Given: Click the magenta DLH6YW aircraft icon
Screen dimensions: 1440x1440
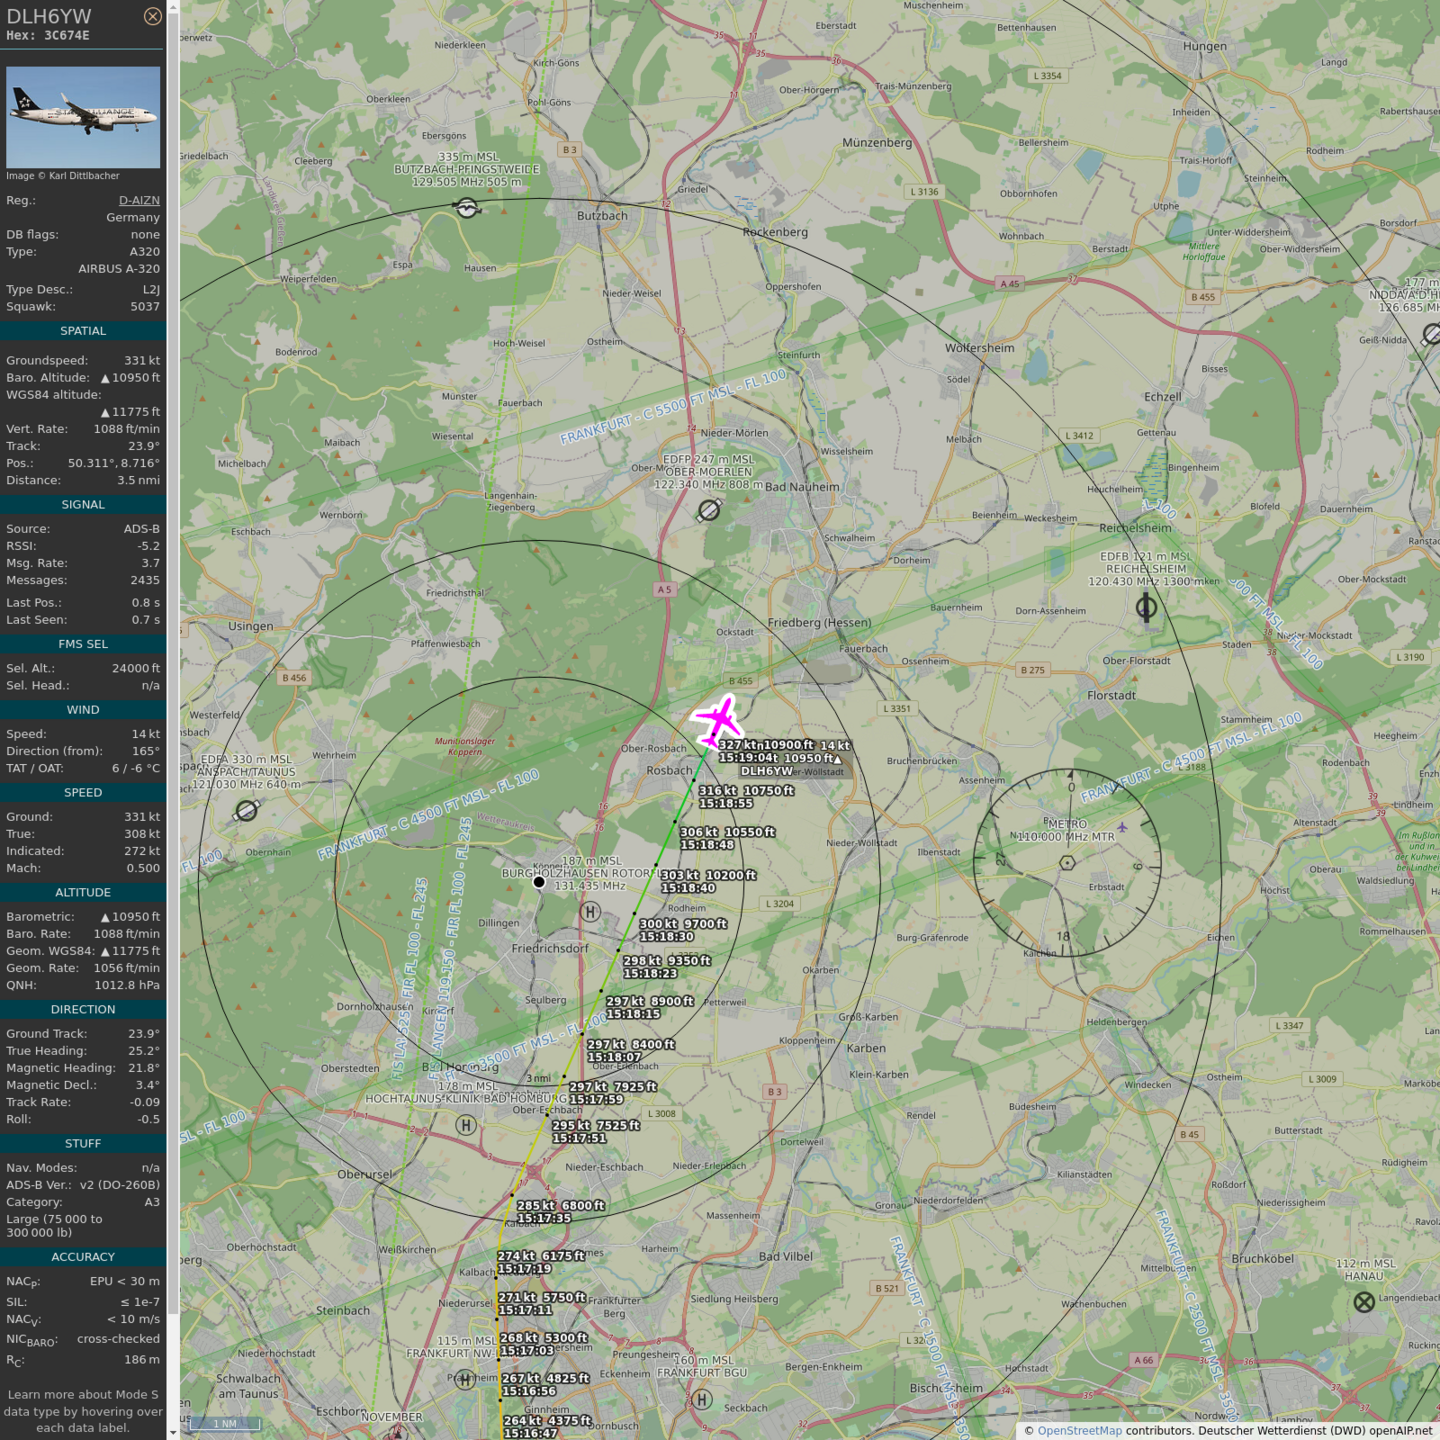Looking at the screenshot, I should coord(718,720).
